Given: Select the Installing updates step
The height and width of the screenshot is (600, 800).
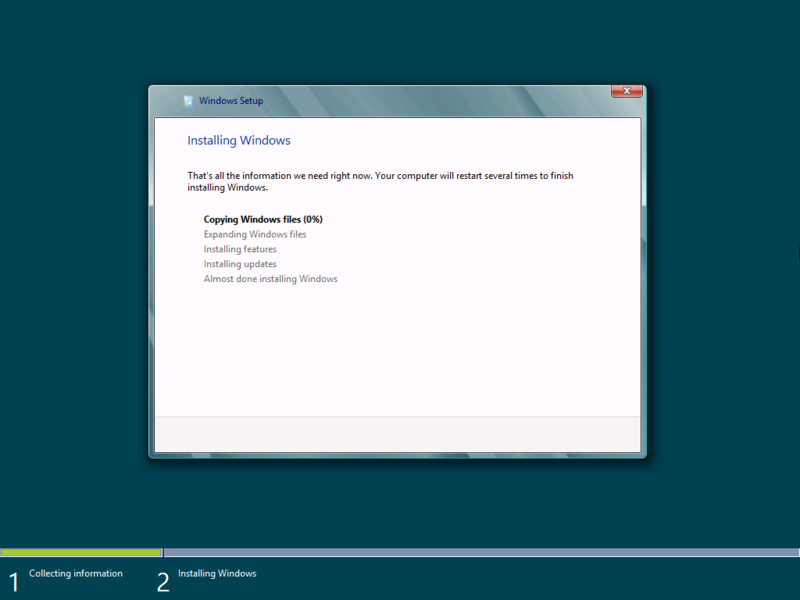Looking at the screenshot, I should click(x=239, y=264).
